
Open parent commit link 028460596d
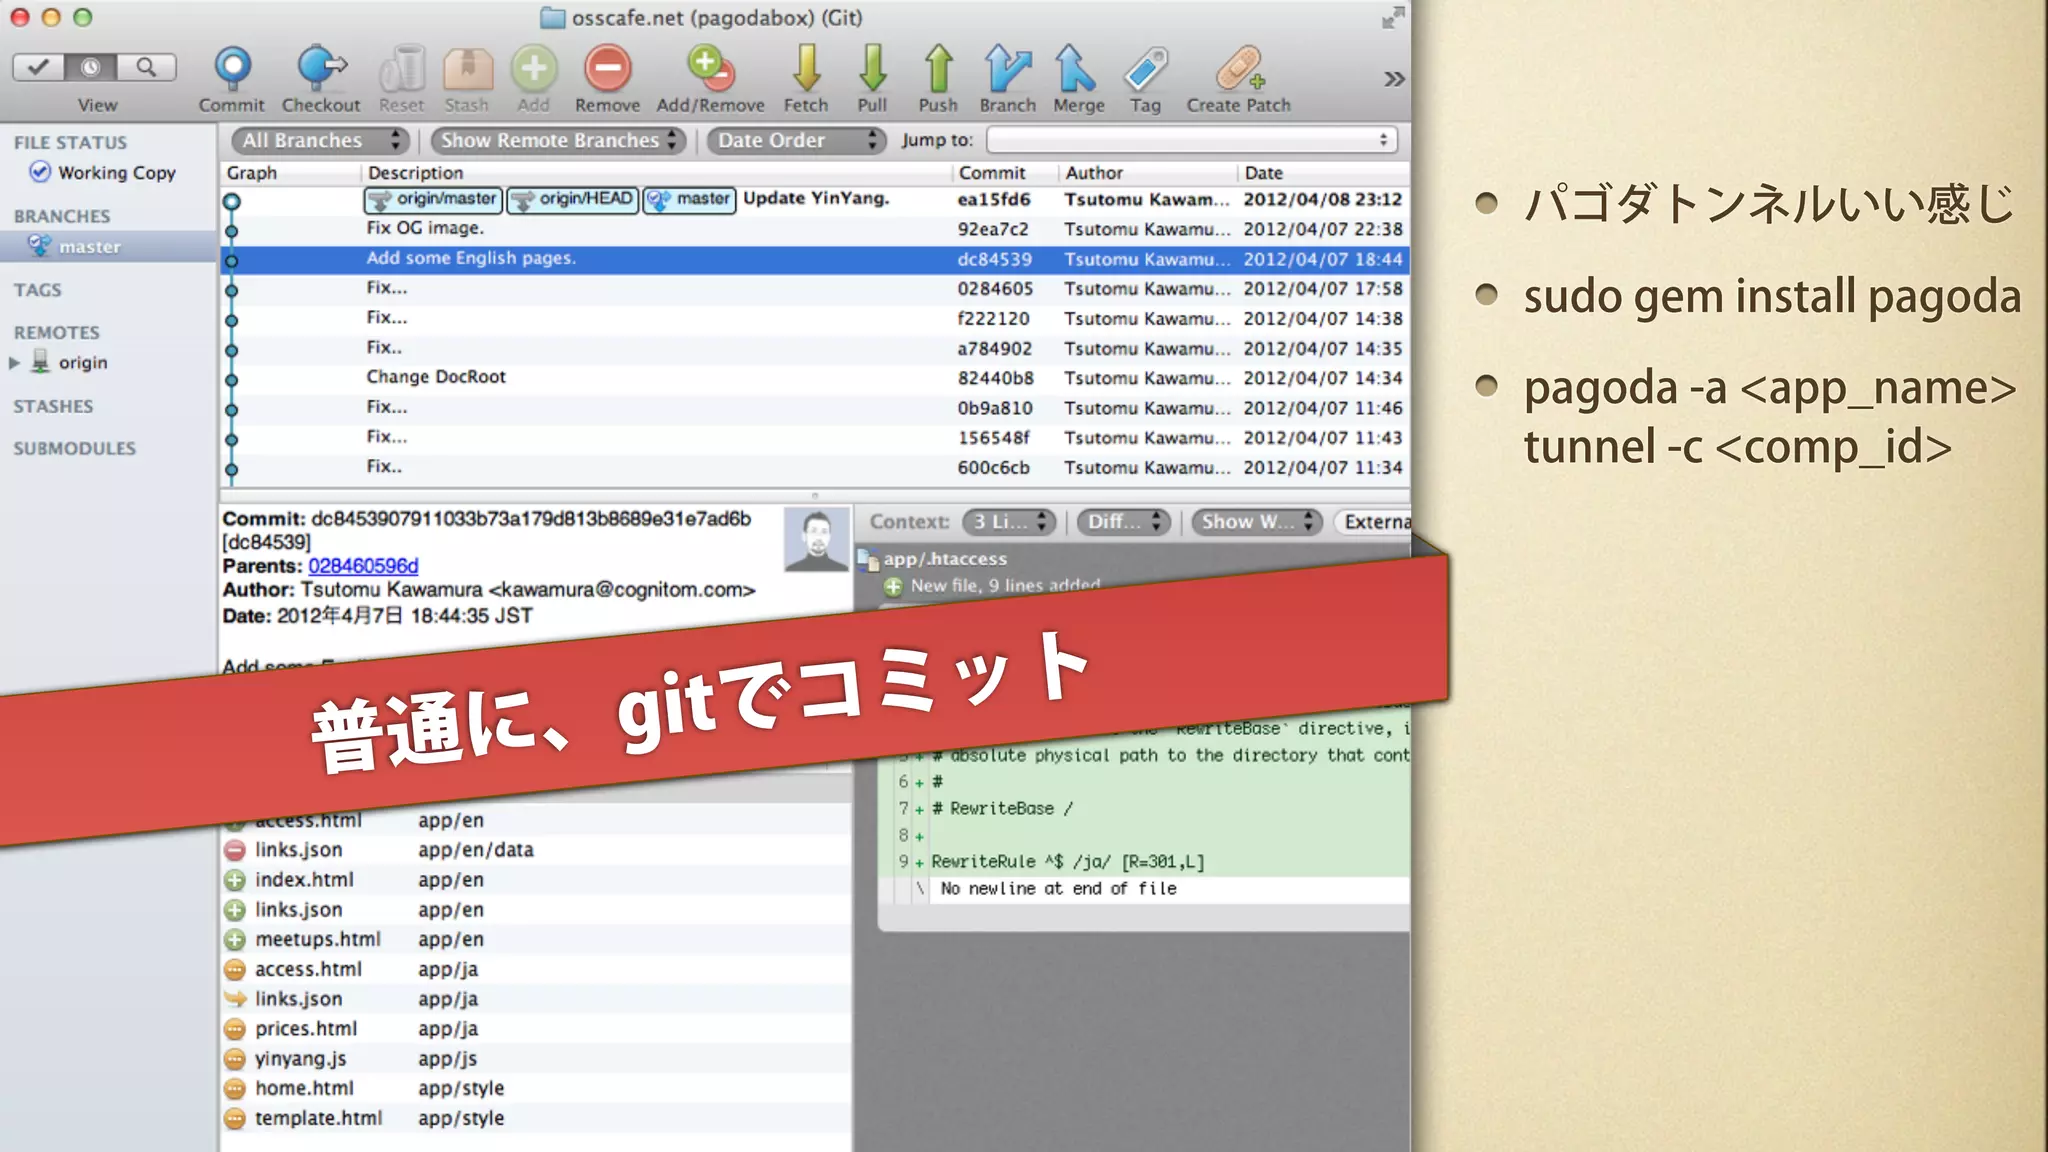point(363,566)
